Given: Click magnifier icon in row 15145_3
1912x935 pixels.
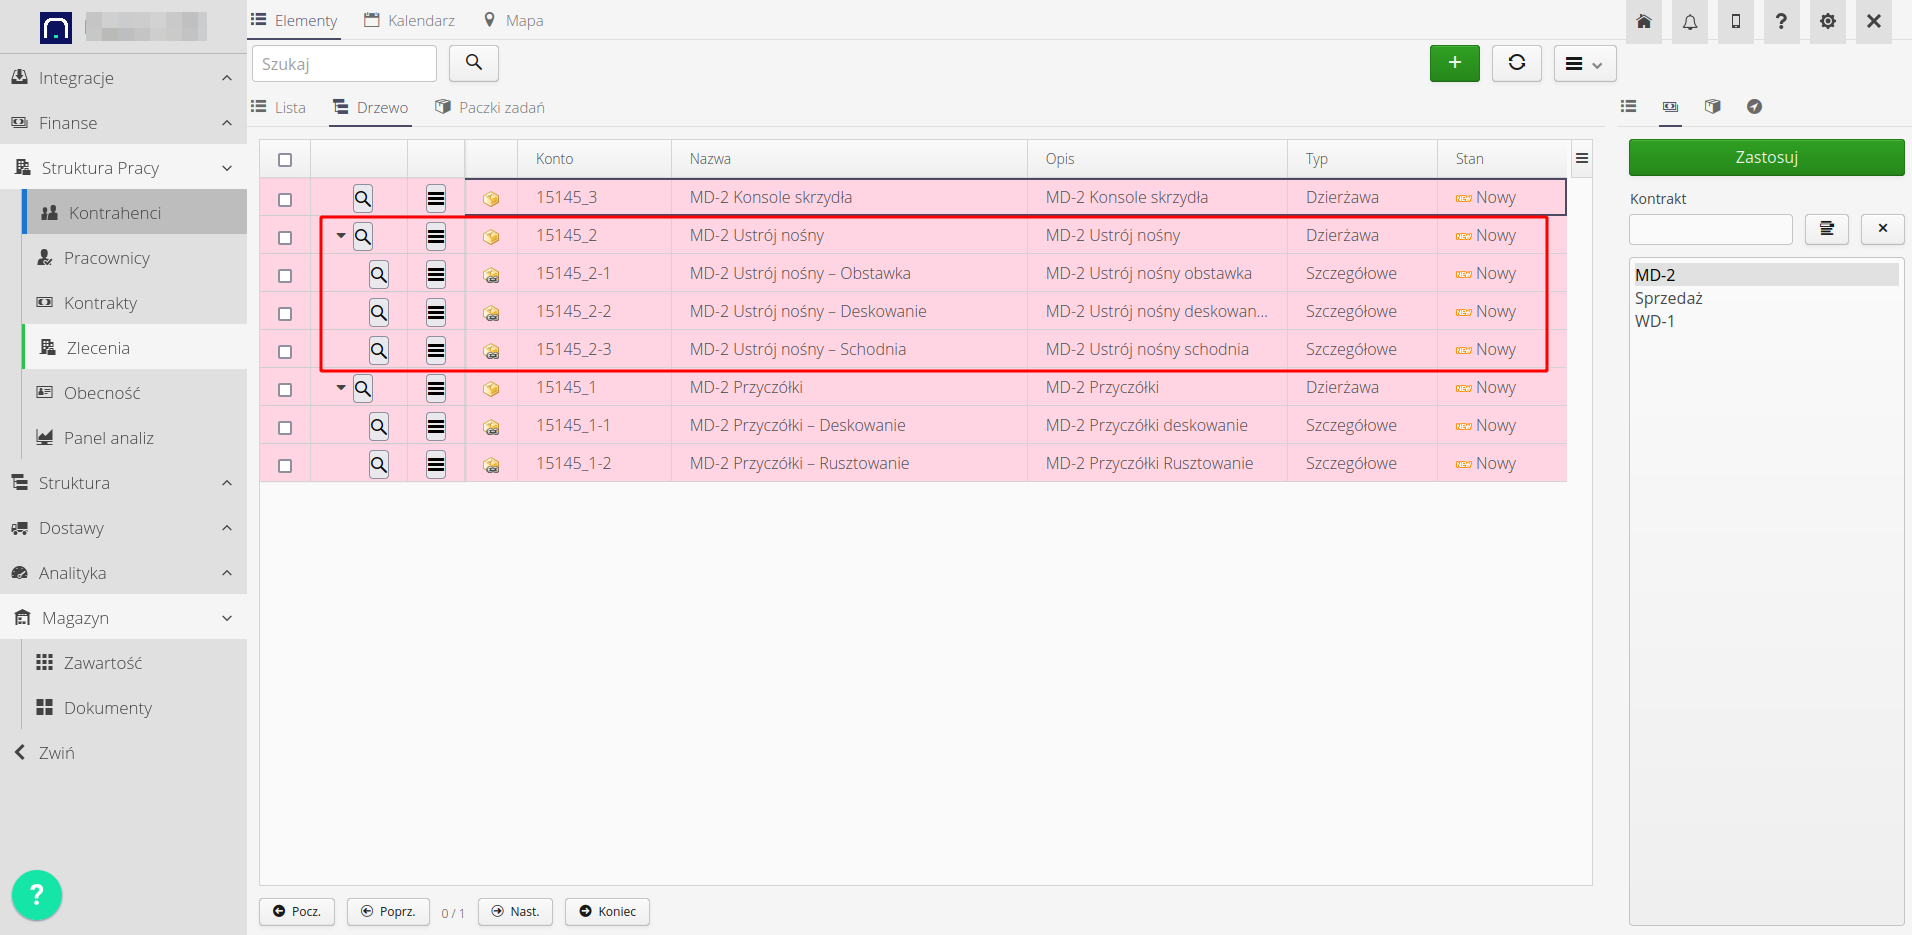Looking at the screenshot, I should click(363, 199).
